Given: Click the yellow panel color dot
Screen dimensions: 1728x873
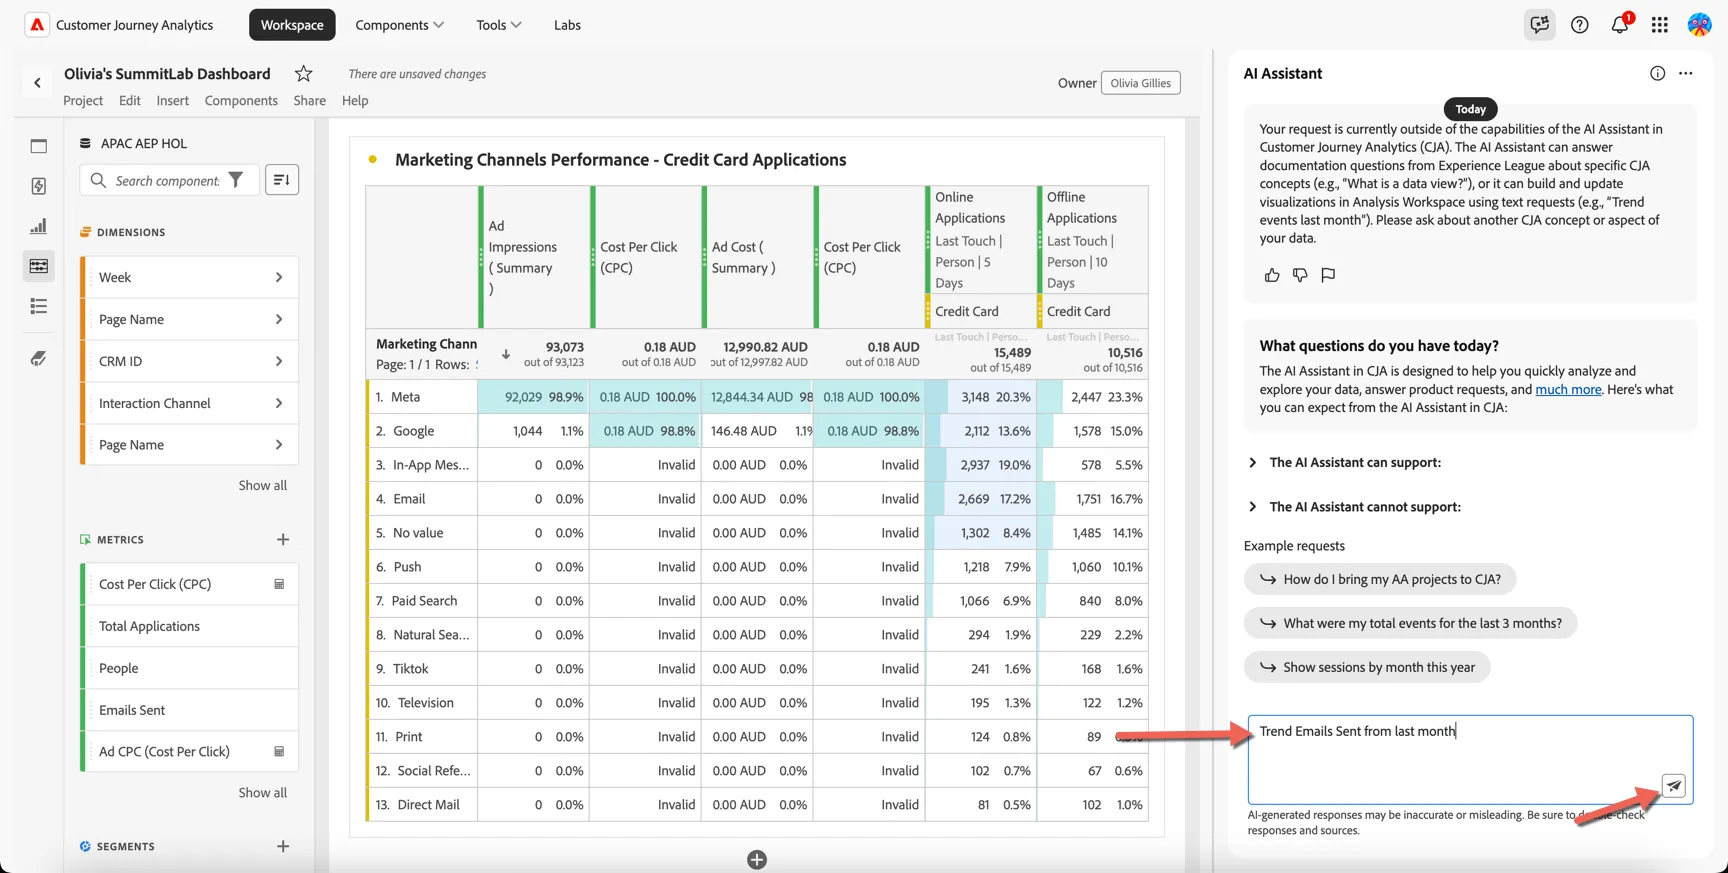Looking at the screenshot, I should (373, 159).
